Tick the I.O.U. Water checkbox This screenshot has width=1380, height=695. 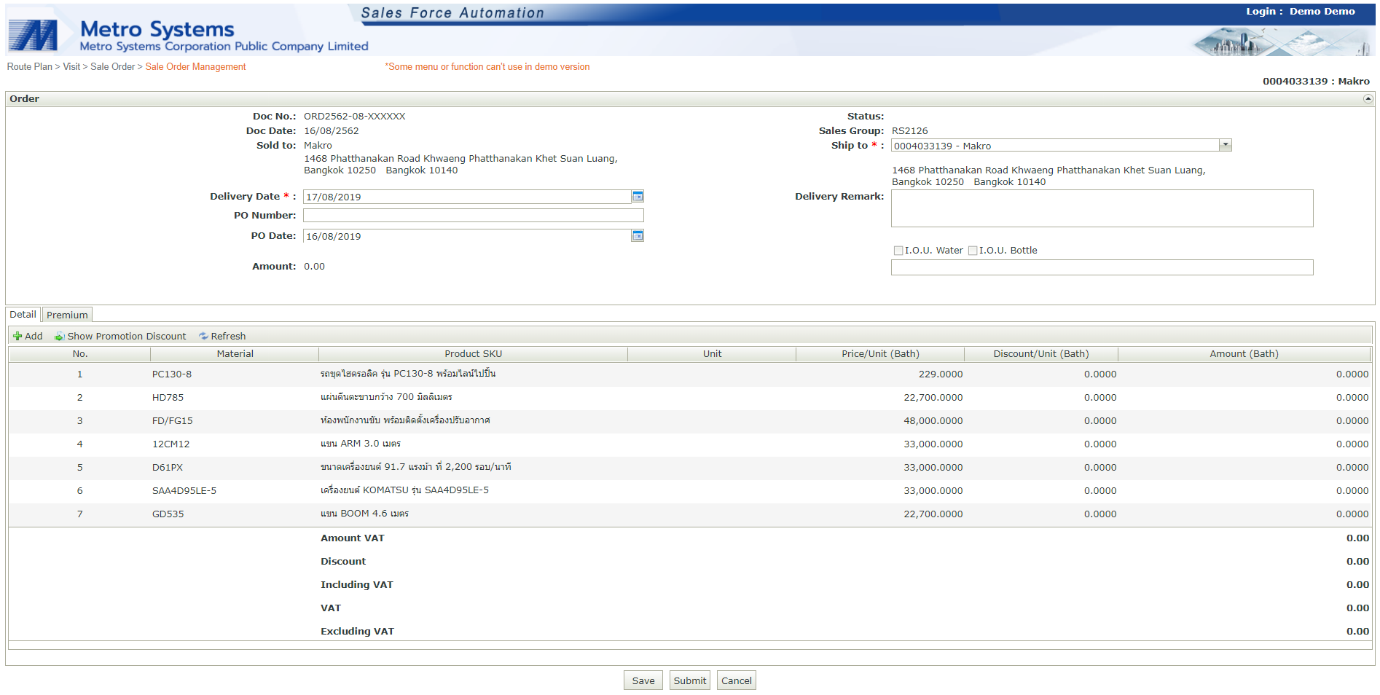(x=899, y=251)
